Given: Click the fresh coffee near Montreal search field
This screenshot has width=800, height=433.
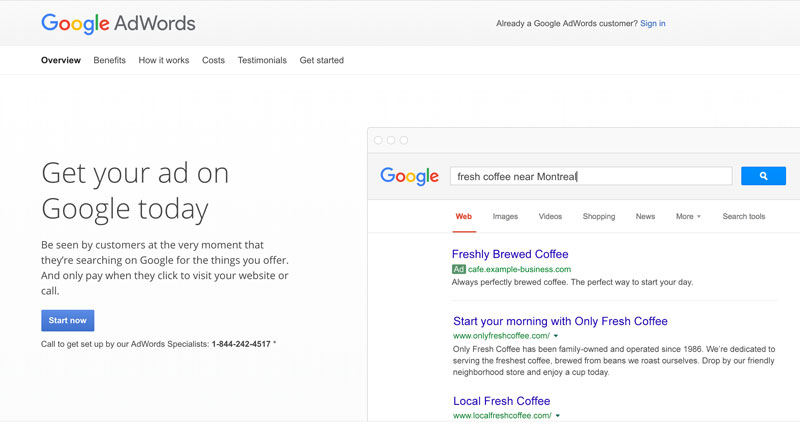Looking at the screenshot, I should (x=591, y=176).
